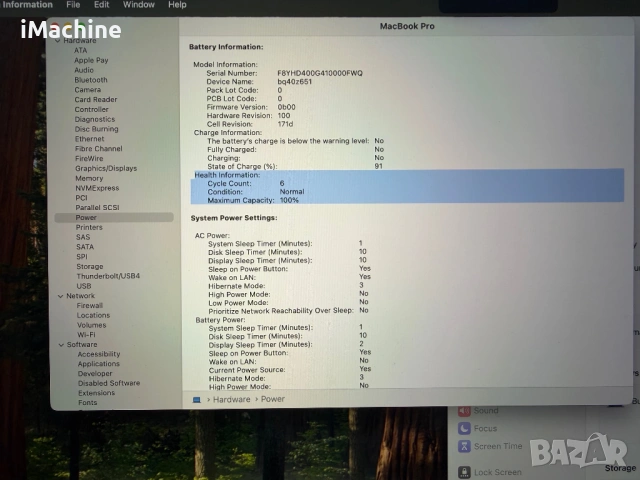Select Firewall in the sidebar
640x480 pixels.
tap(89, 306)
